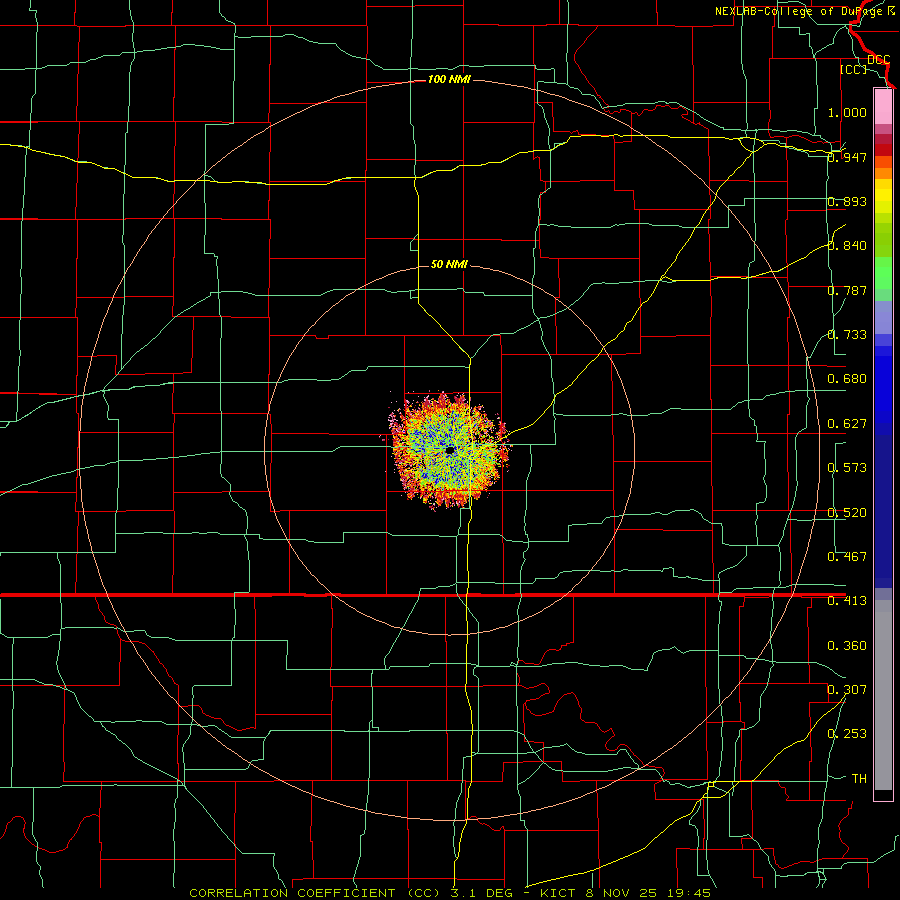This screenshot has height=900, width=900.
Task: Click the 100 NMI range ring label
Action: 449,79
